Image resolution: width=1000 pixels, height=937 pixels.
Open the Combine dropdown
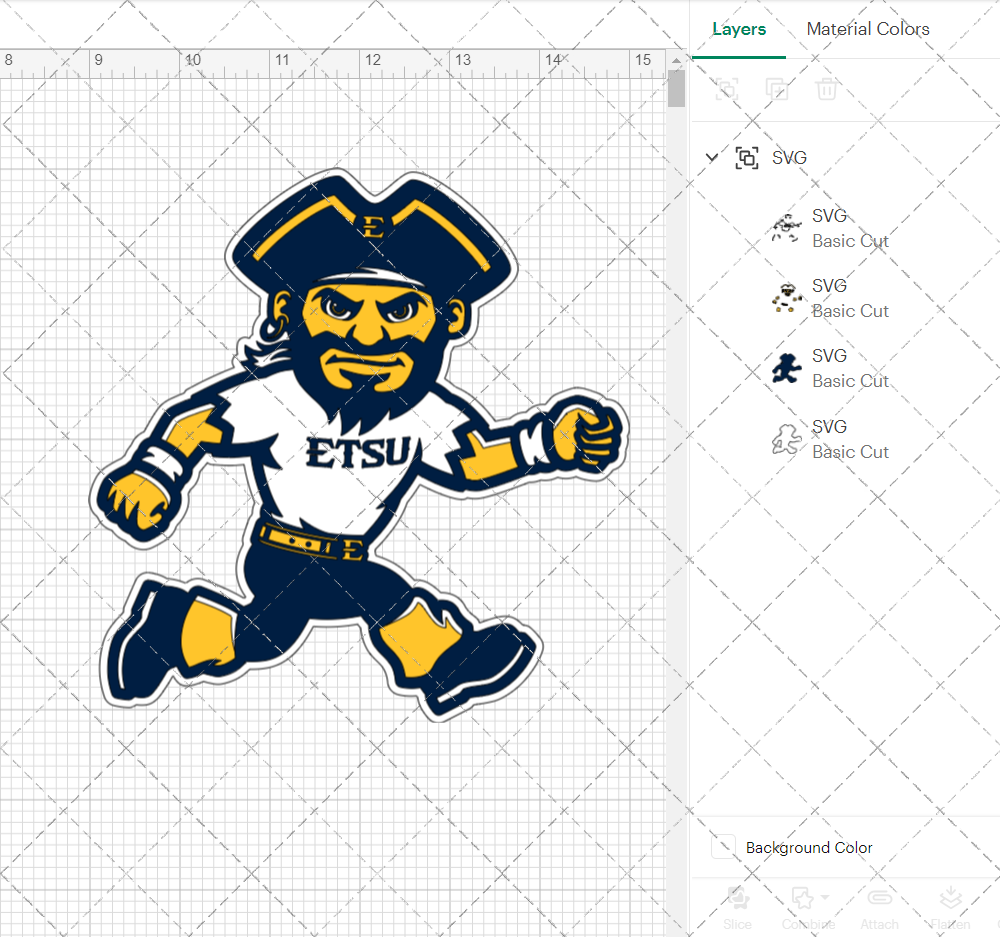tap(809, 908)
